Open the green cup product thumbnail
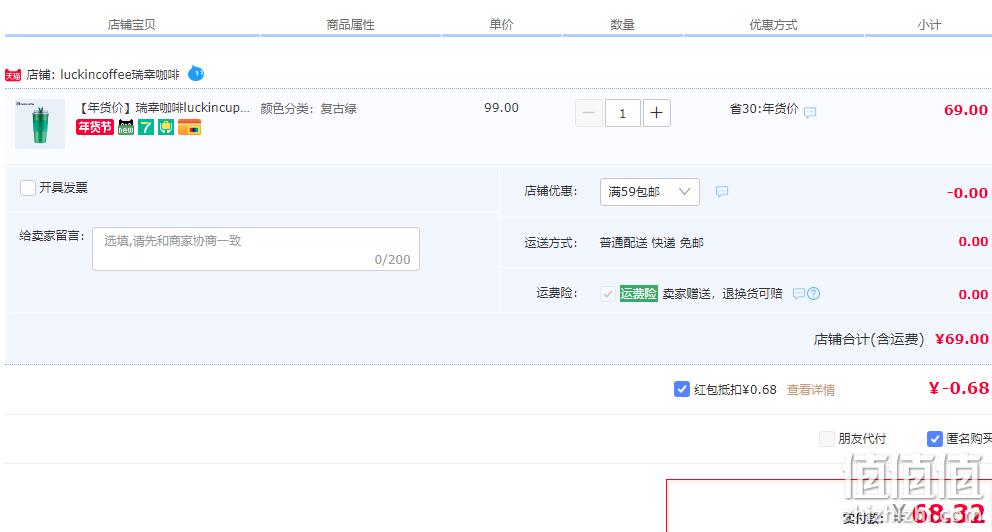The width and height of the screenshot is (992, 532). click(x=40, y=124)
